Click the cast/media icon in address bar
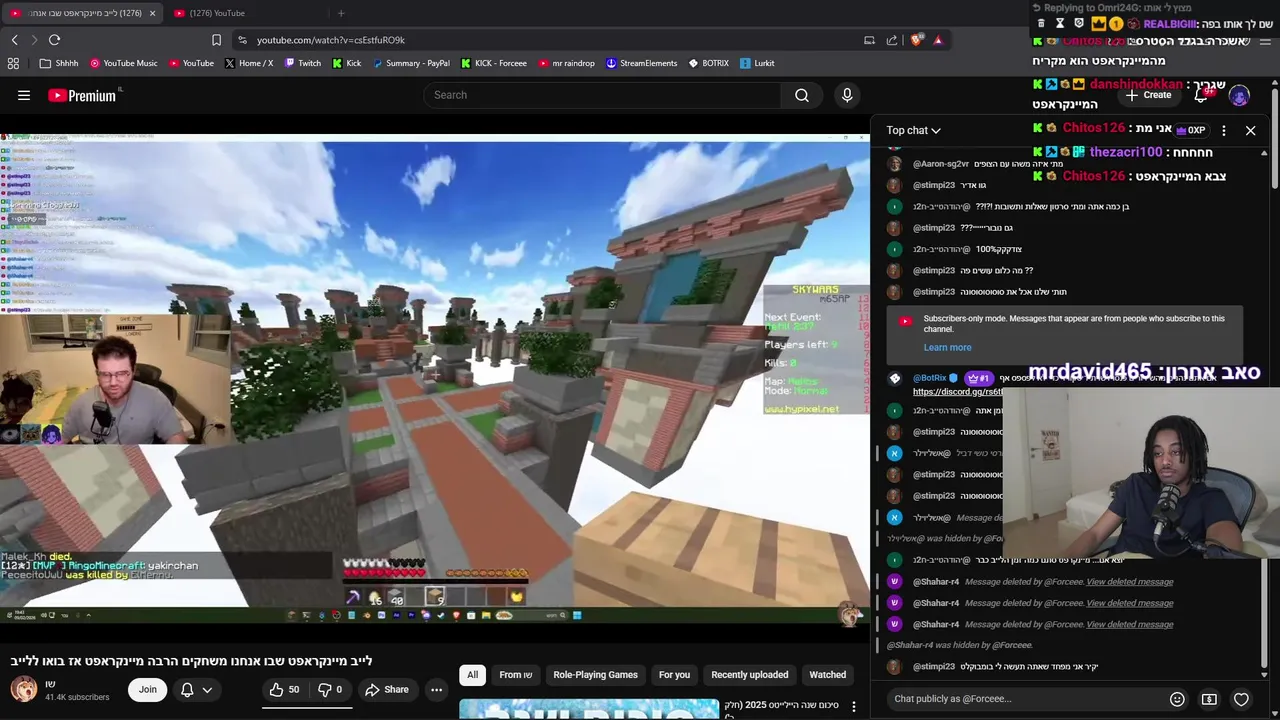Image resolution: width=1280 pixels, height=720 pixels. [869, 40]
